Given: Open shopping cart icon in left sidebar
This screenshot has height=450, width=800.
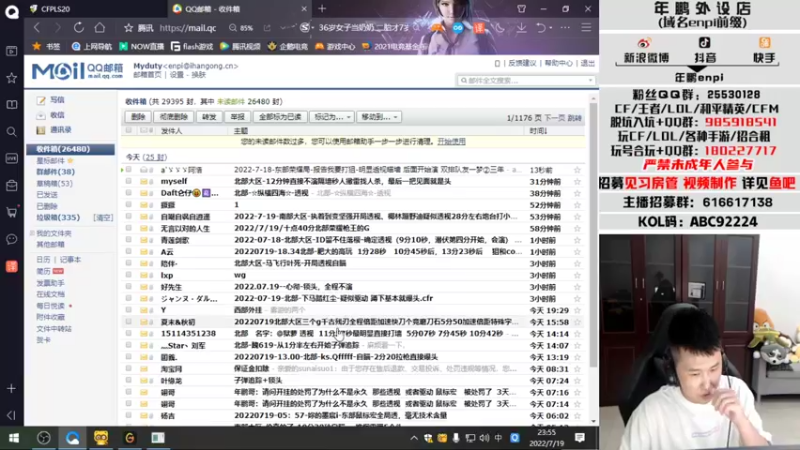Looking at the screenshot, I should click(11, 212).
